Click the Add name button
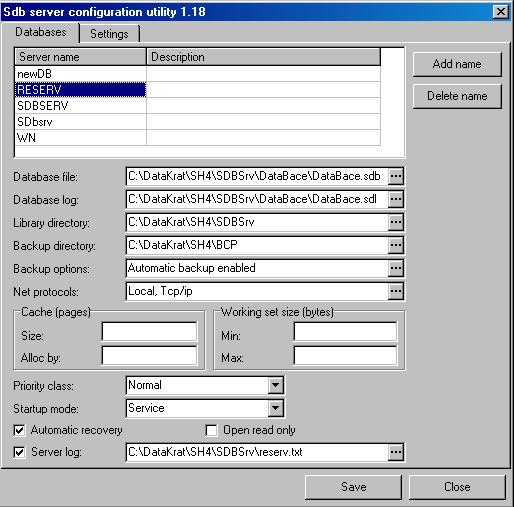 coord(457,64)
